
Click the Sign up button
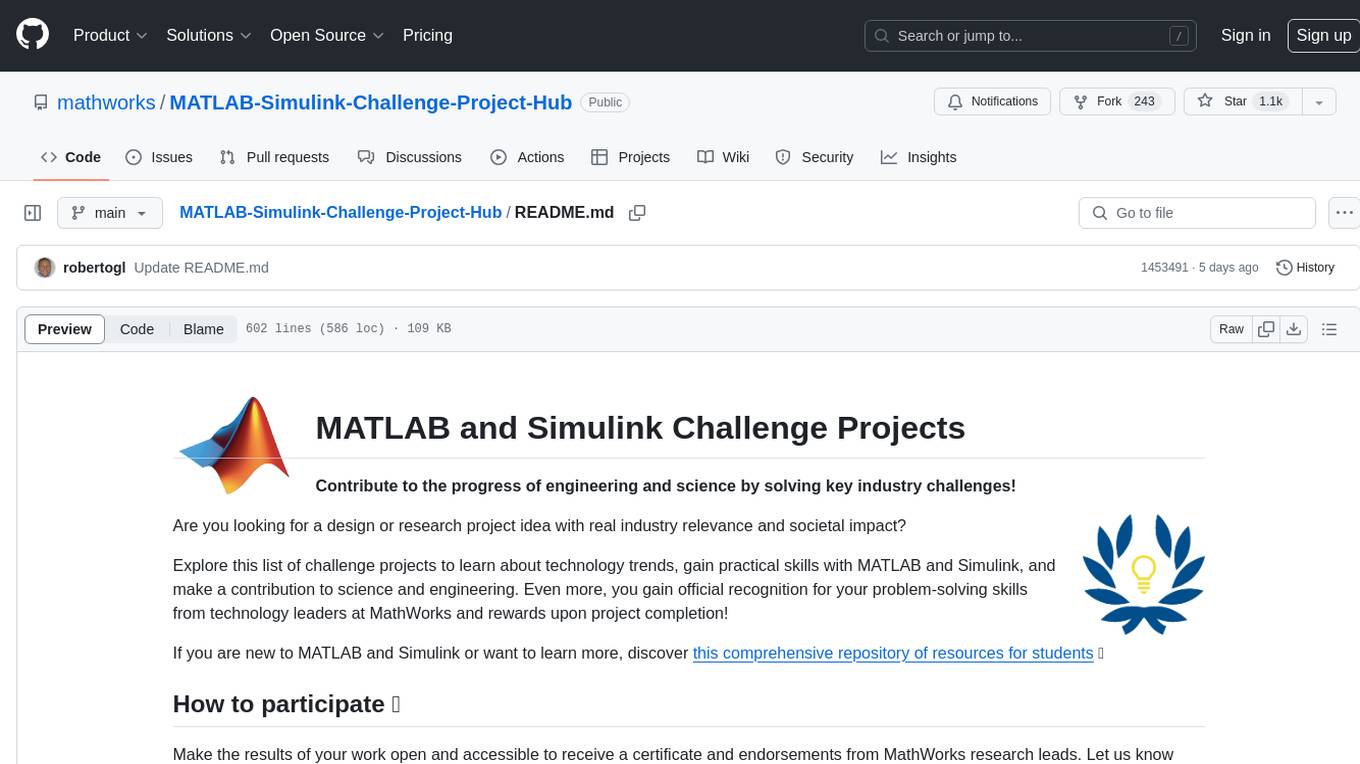click(x=1323, y=35)
